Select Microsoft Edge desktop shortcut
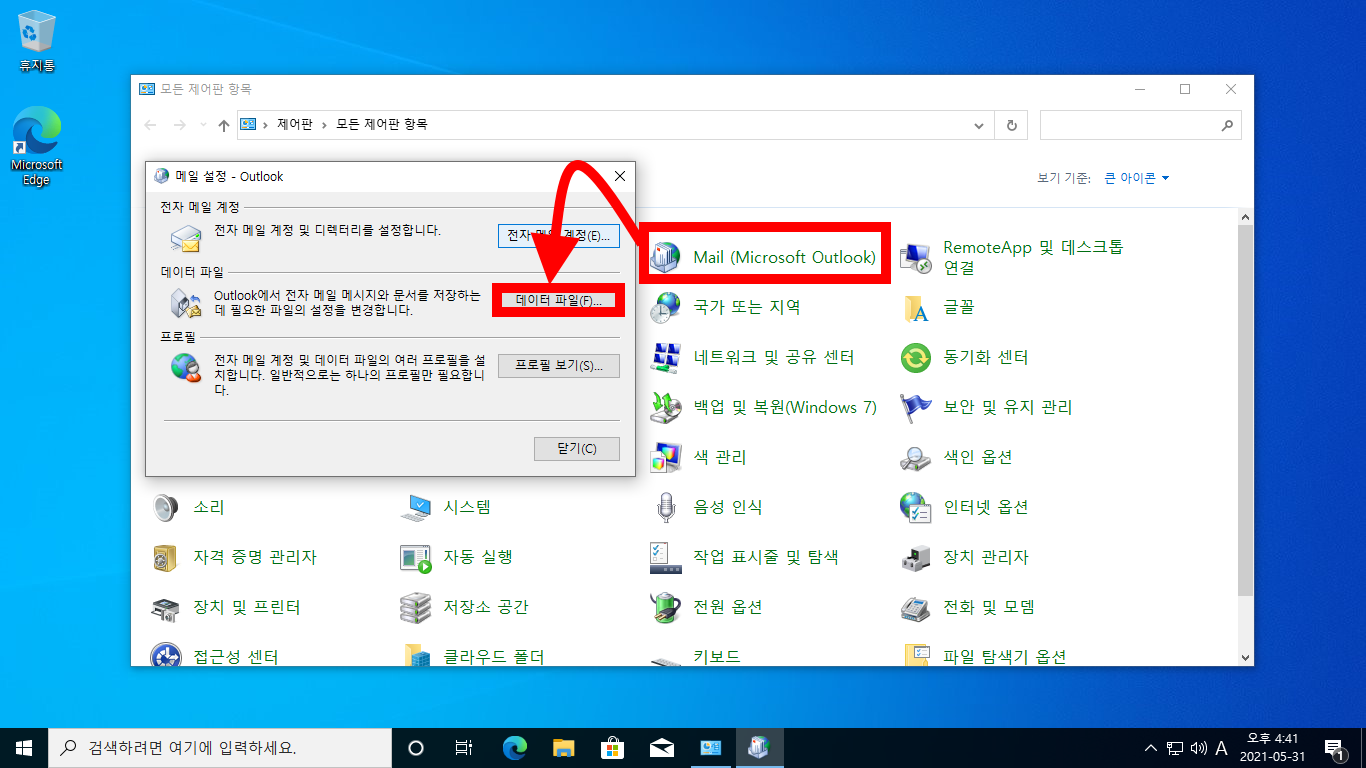The height and width of the screenshot is (768, 1366). (37, 148)
